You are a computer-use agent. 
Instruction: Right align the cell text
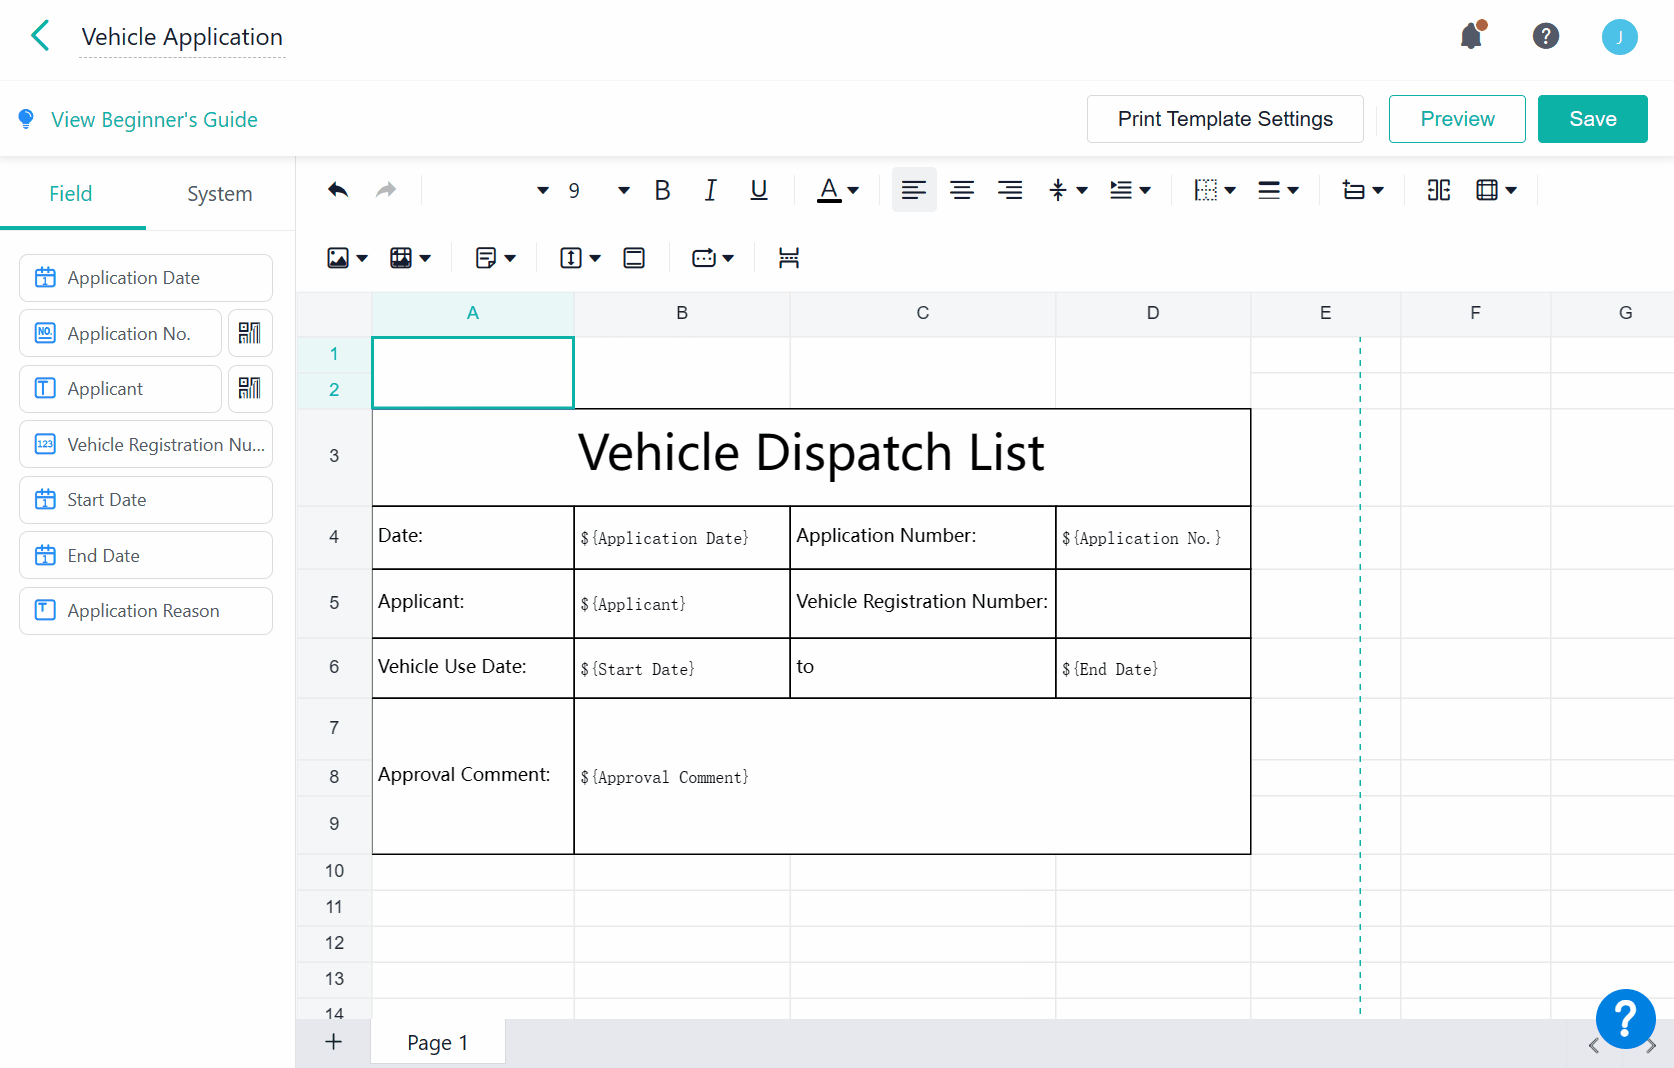1010,190
